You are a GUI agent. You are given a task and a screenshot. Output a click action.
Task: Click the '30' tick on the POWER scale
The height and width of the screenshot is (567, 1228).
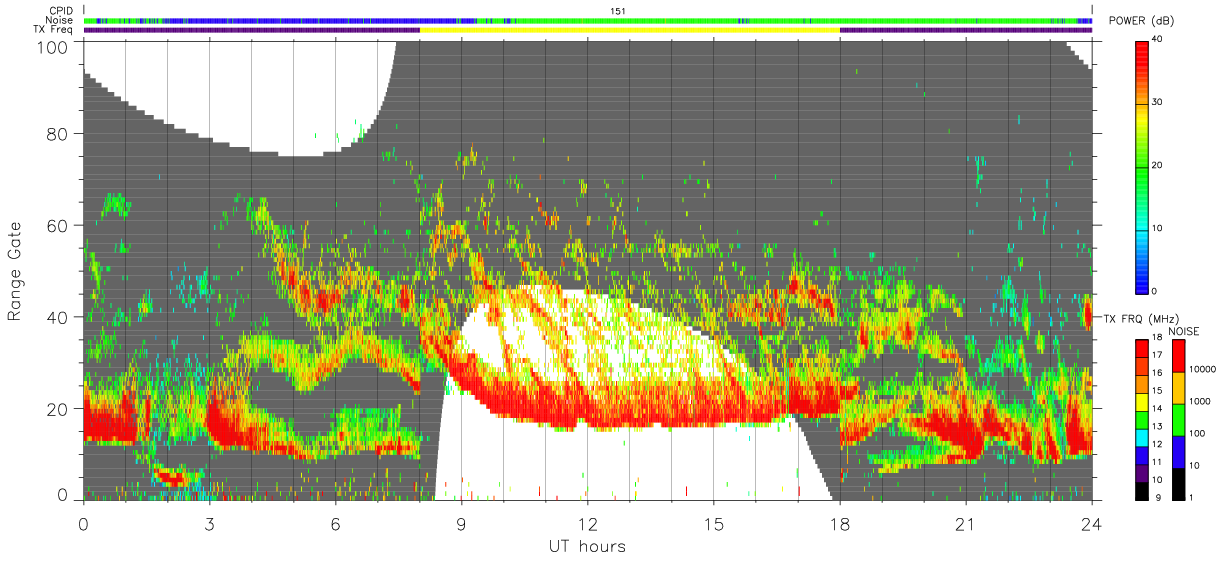pos(1159,102)
